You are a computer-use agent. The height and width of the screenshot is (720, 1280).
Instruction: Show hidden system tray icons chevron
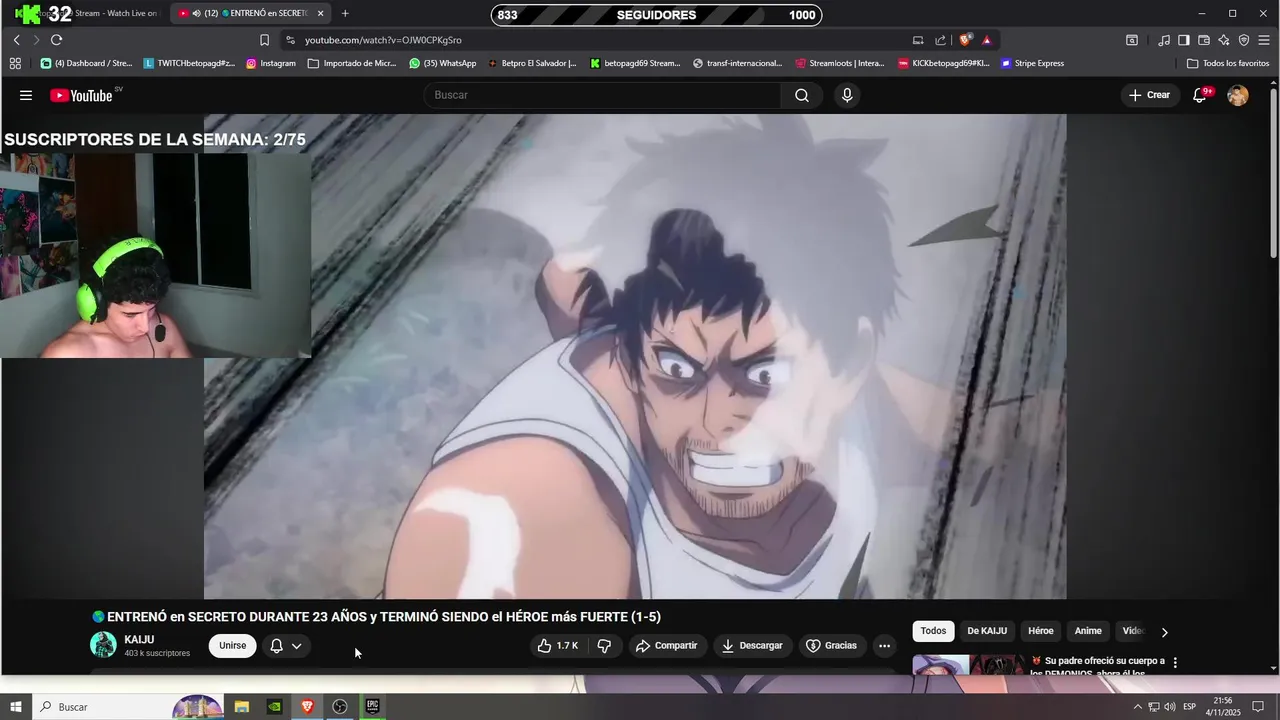tap(1137, 707)
